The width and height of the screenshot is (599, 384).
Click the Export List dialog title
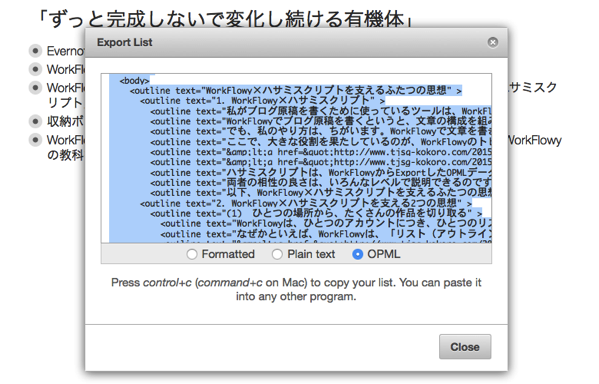click(x=125, y=42)
